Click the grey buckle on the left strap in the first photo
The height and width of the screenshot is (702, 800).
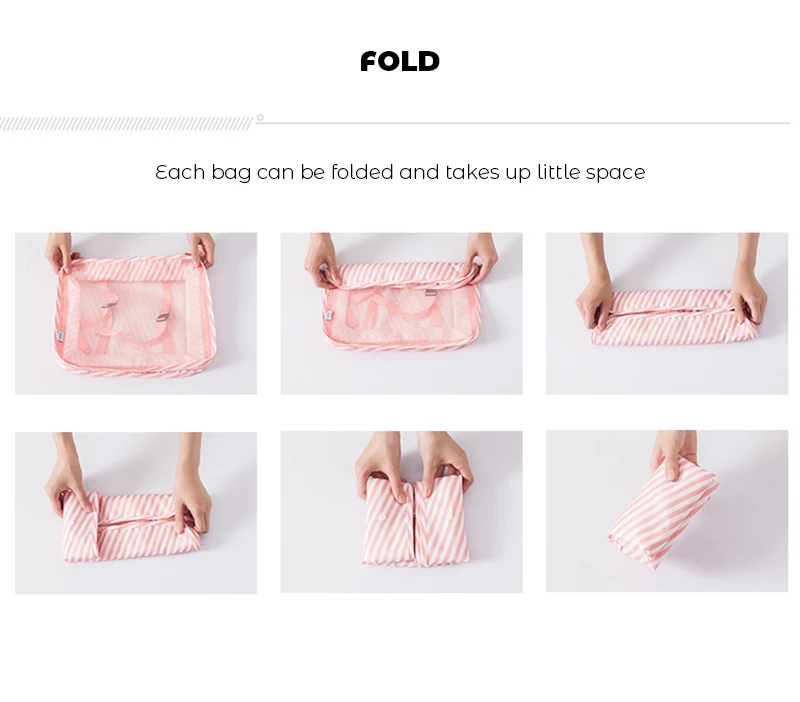tap(109, 305)
